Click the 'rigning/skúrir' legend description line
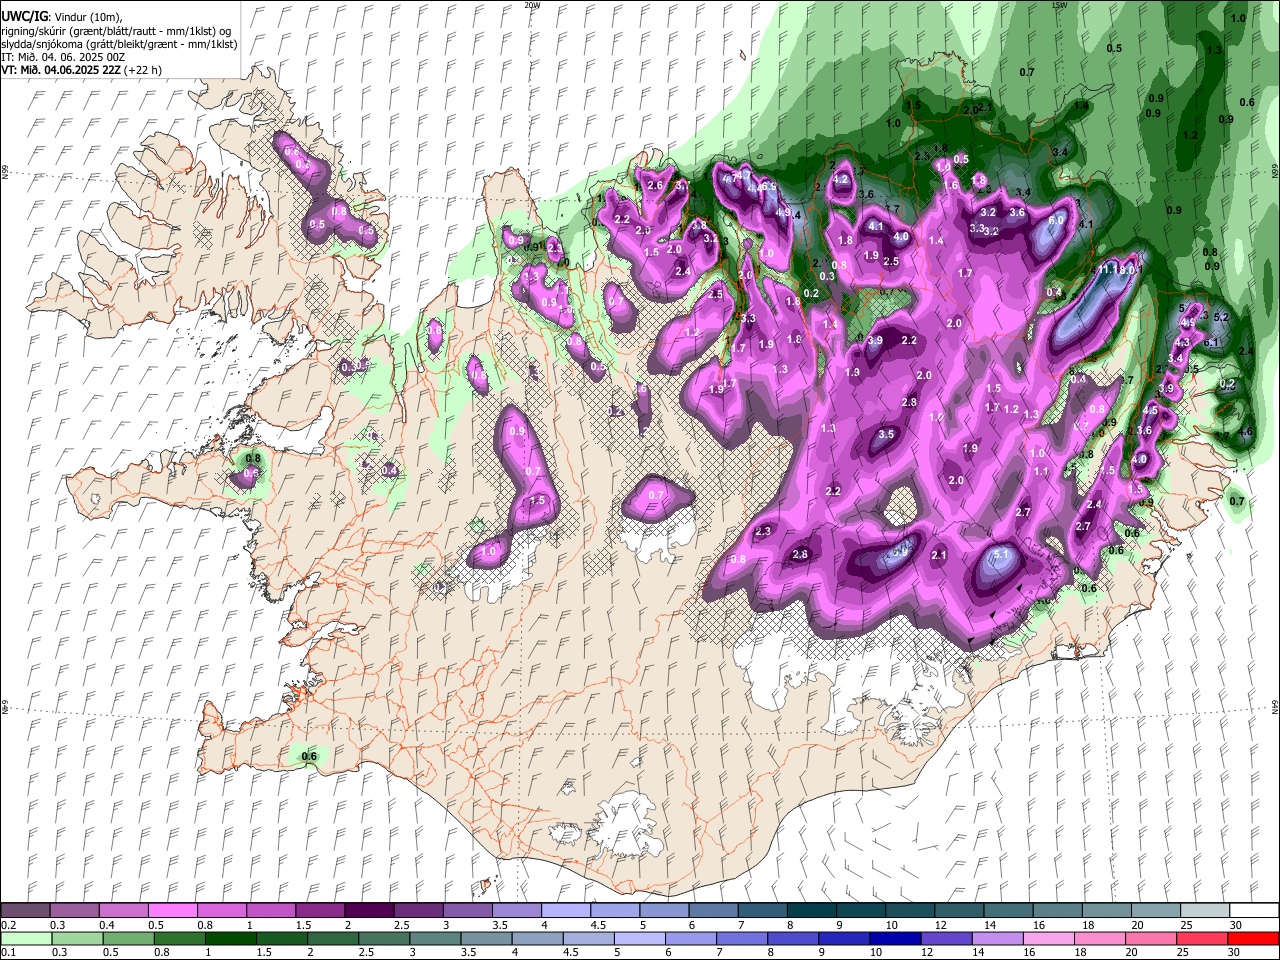1280x960 pixels. (x=116, y=30)
